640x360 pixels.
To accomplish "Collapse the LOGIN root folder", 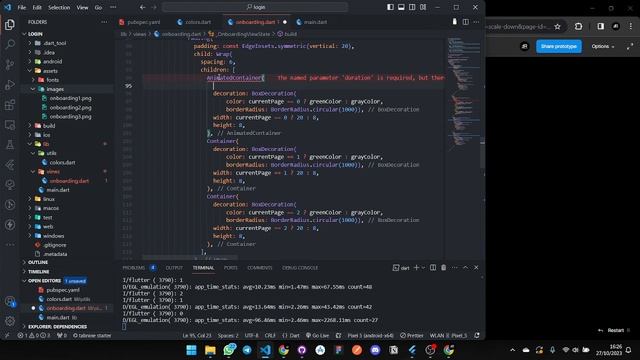I will click(35, 34).
